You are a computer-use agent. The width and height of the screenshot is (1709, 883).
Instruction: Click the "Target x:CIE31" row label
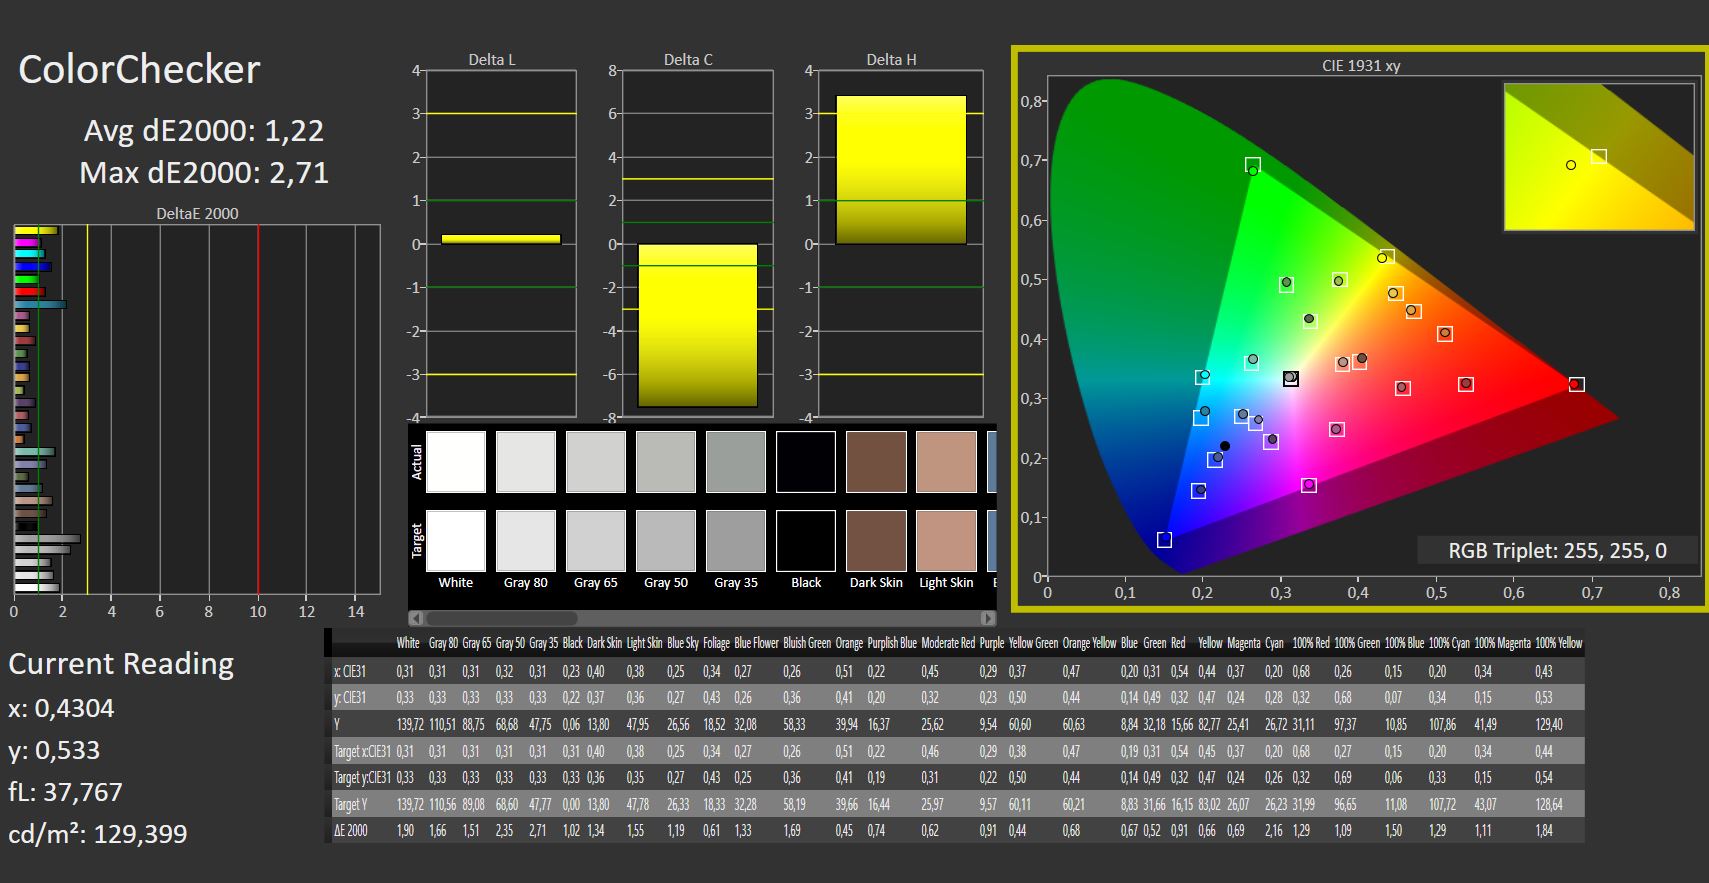(361, 751)
